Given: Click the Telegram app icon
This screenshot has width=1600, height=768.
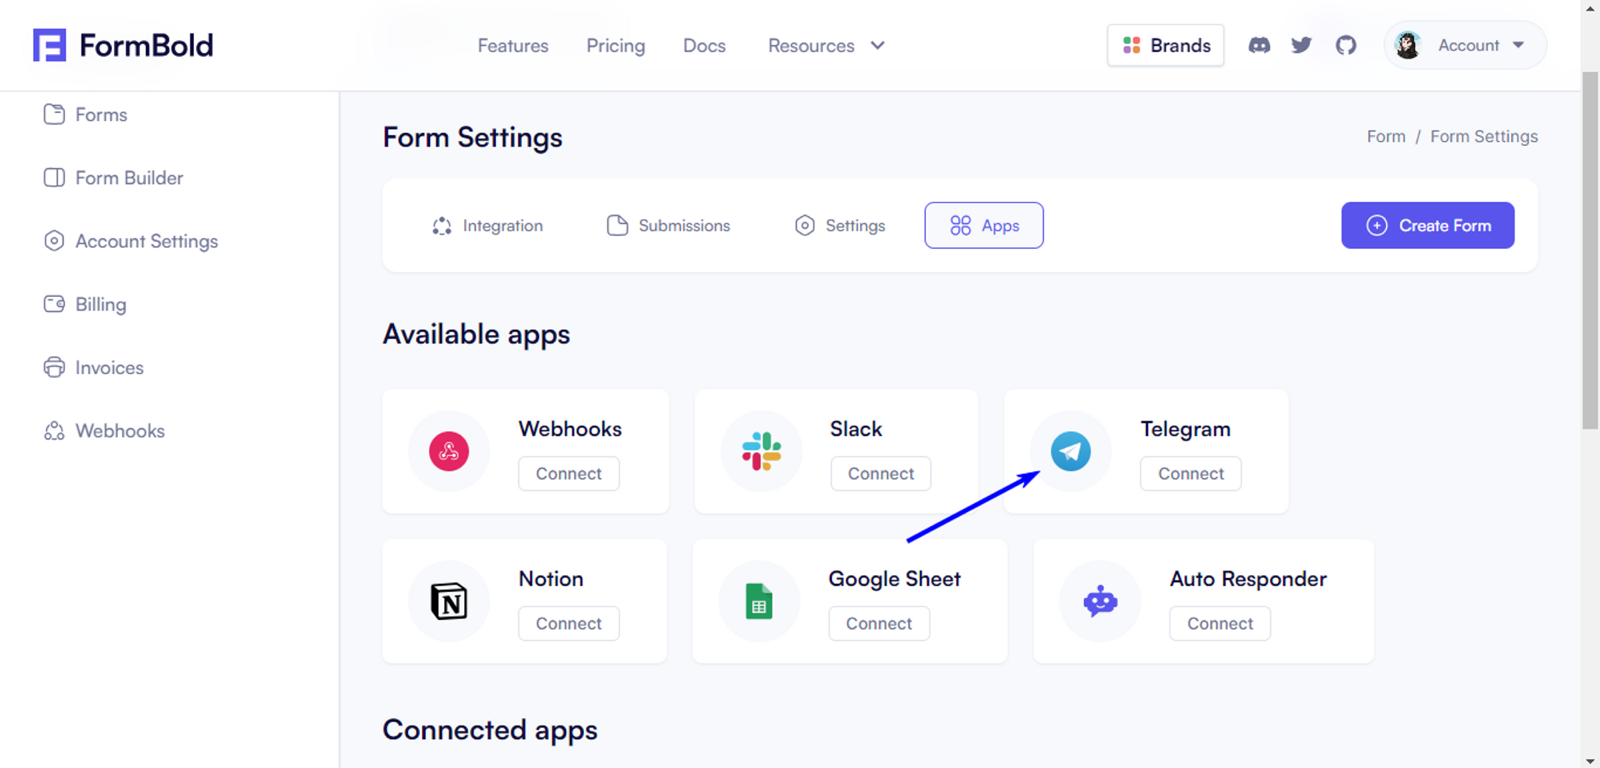Looking at the screenshot, I should 1070,451.
